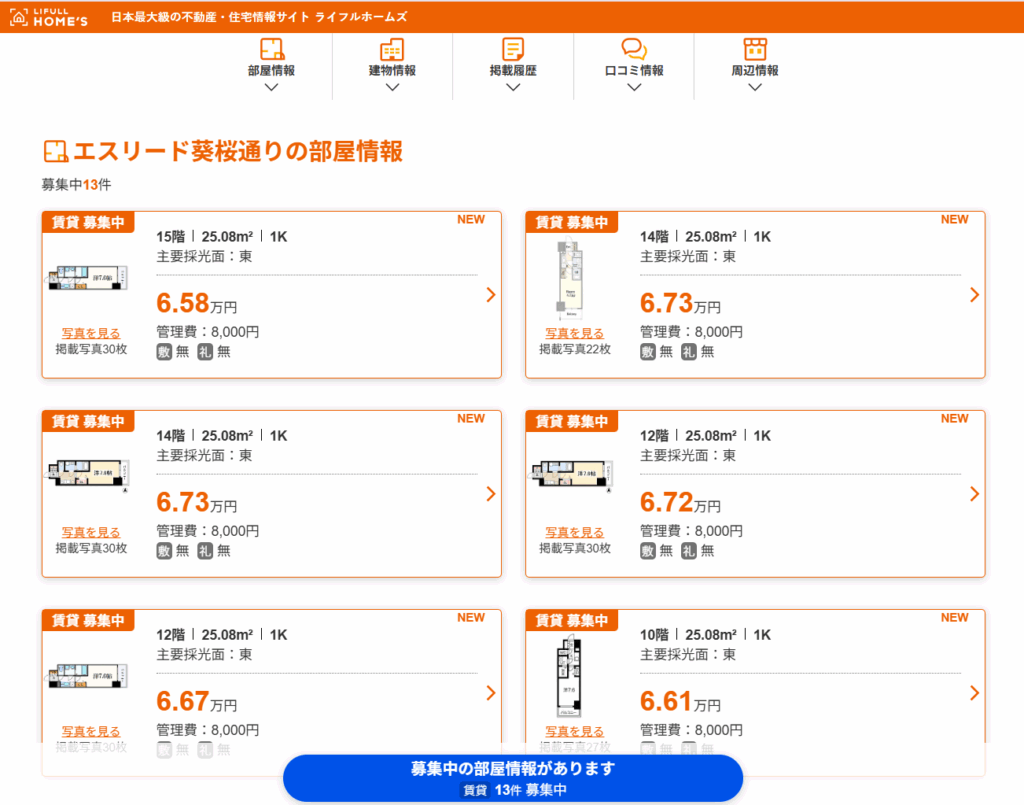The height and width of the screenshot is (805, 1024).
Task: Click NEW badge on 6.72万円 listing
Action: (954, 418)
